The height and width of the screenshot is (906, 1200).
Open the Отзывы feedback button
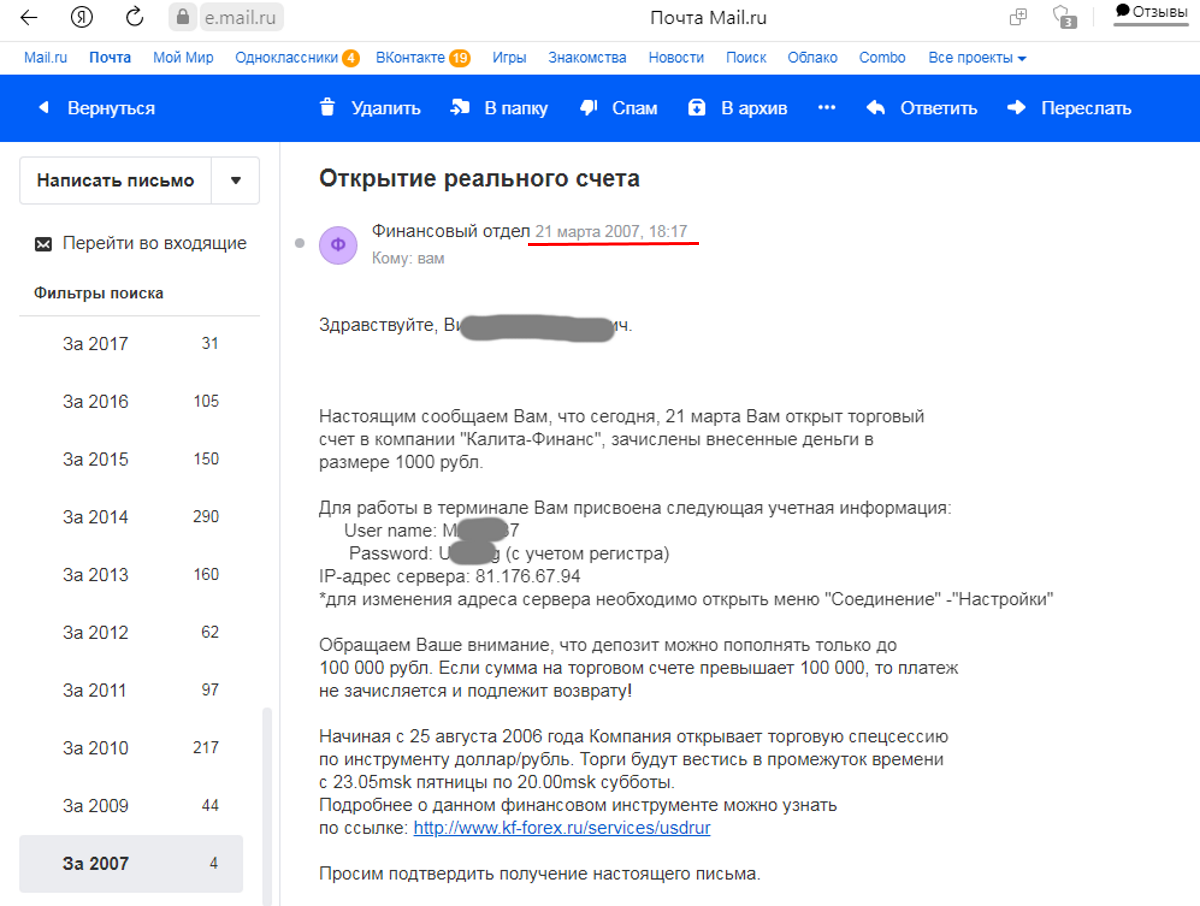(x=1151, y=11)
